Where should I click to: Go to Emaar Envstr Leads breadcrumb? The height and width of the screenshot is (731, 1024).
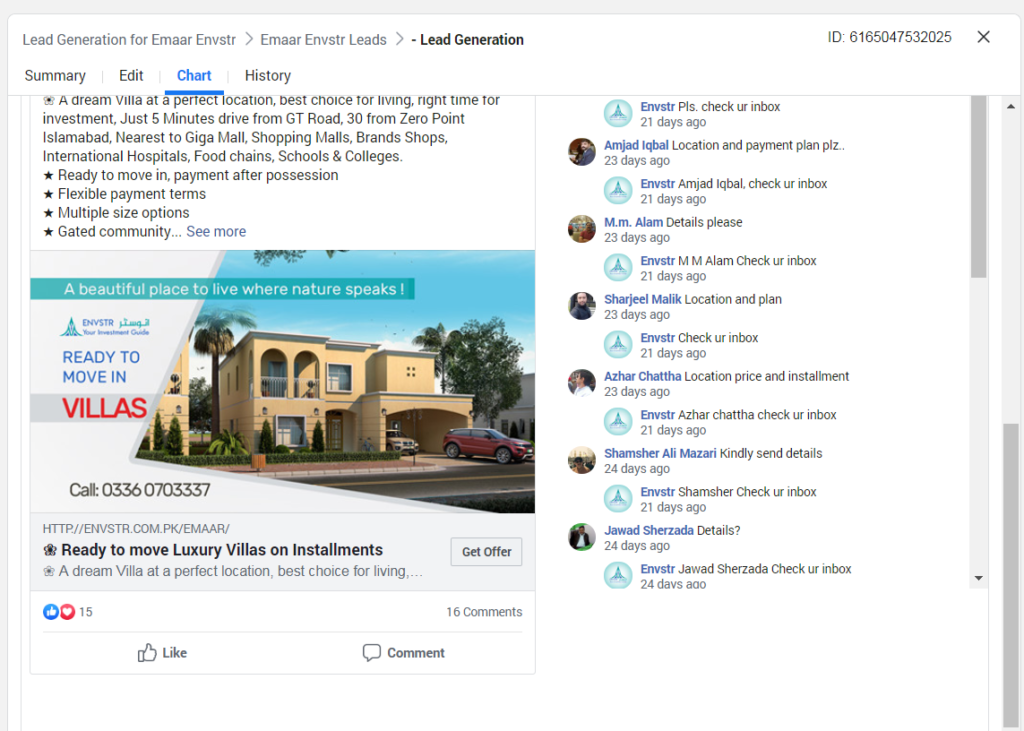323,40
